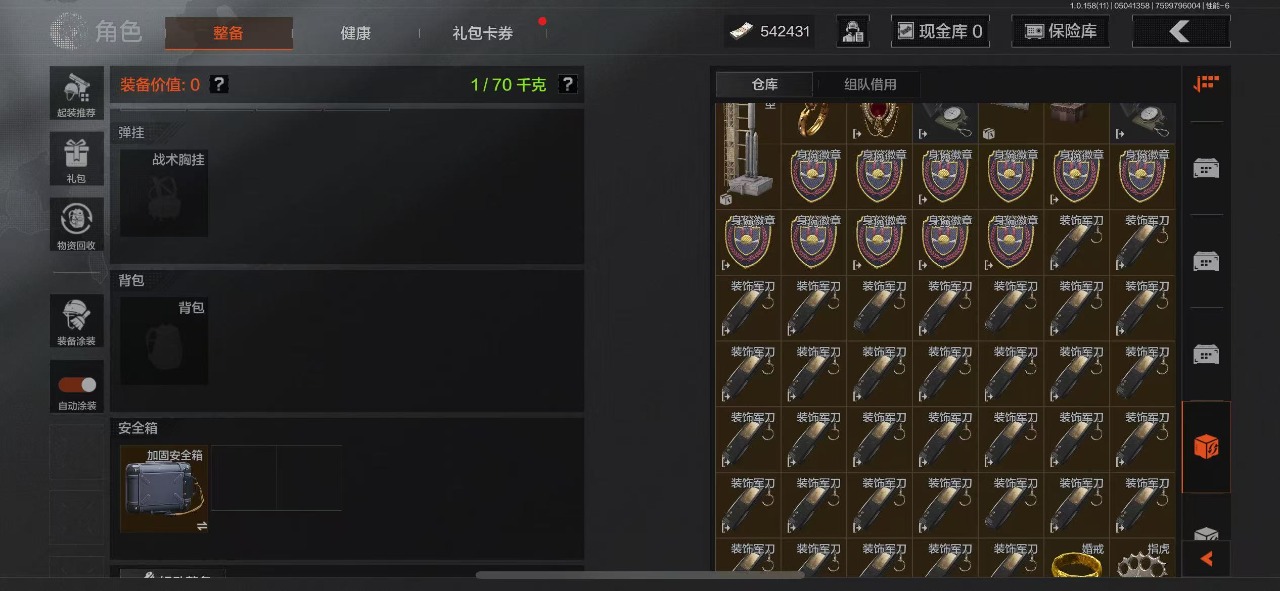This screenshot has width=1280, height=591.
Task: Toggle the 自动涂装 auto-skin switch
Action: click(x=77, y=385)
